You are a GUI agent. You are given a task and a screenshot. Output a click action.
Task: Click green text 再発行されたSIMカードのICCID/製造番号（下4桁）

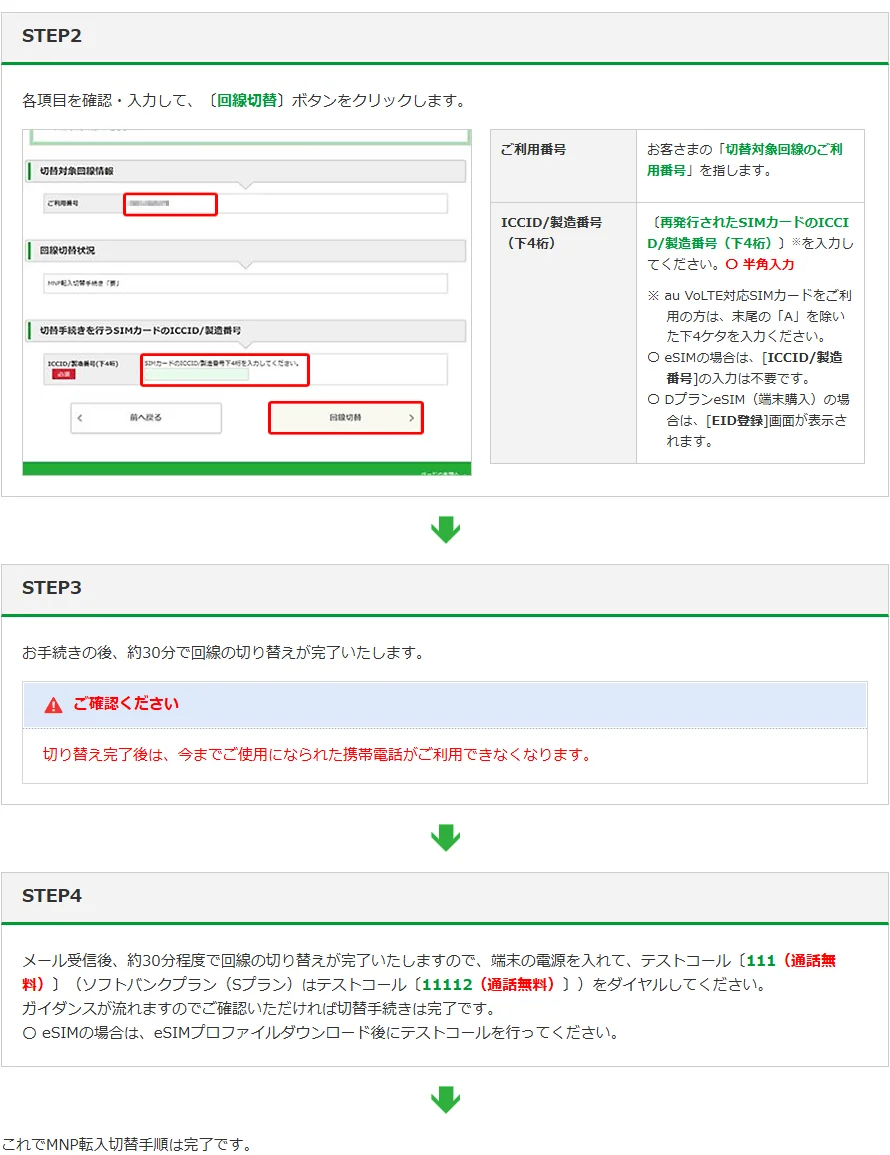click(x=748, y=233)
